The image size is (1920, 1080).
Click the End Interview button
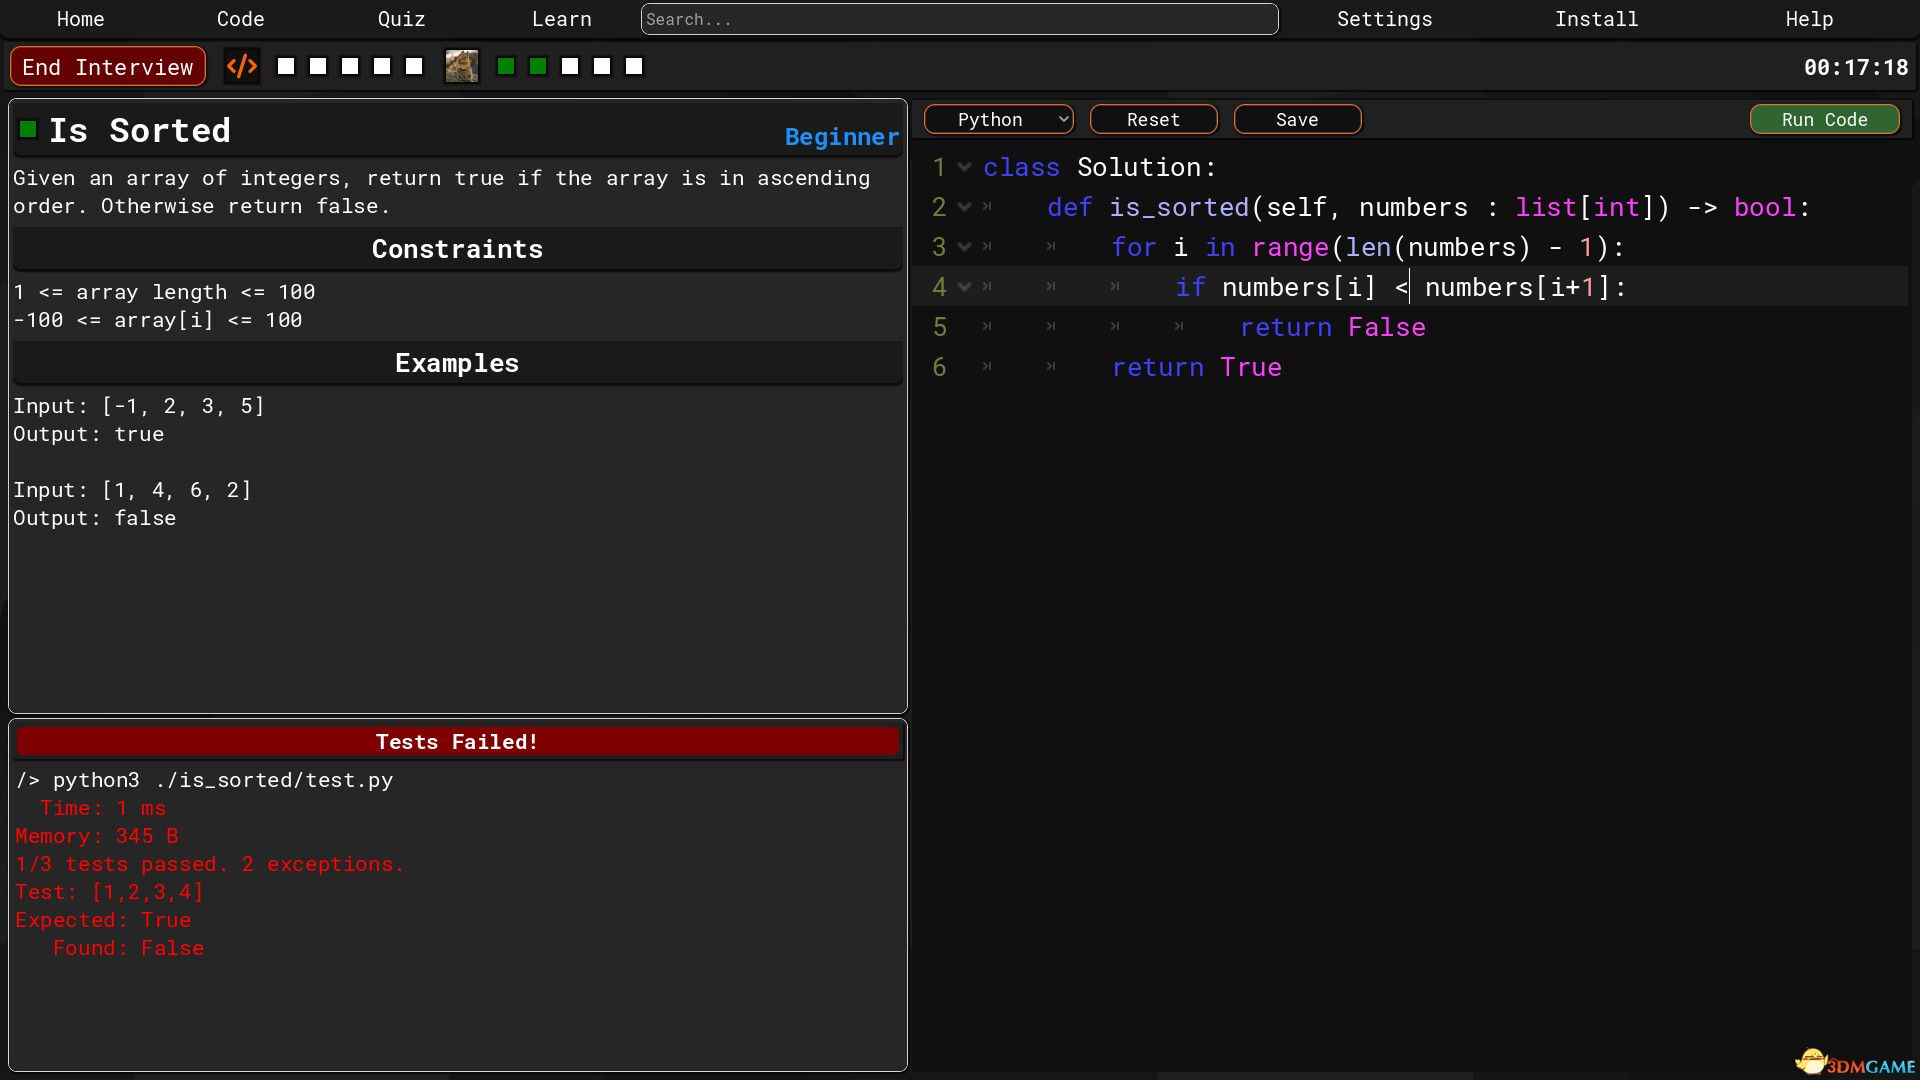(x=108, y=67)
